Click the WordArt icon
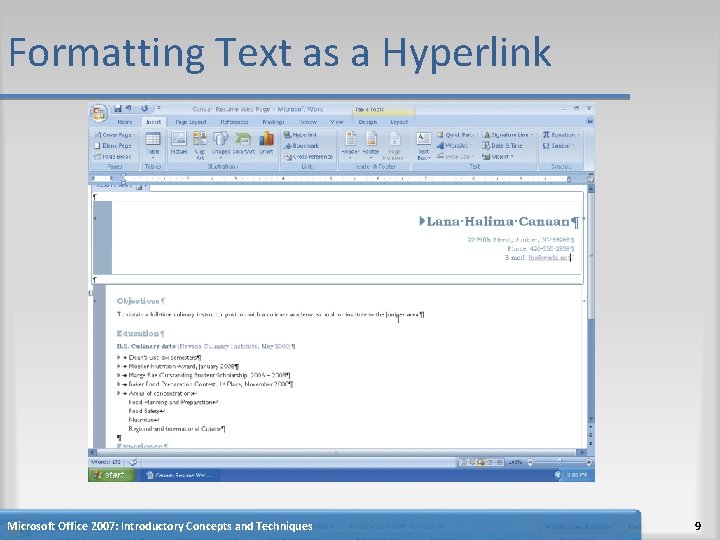 pos(453,146)
